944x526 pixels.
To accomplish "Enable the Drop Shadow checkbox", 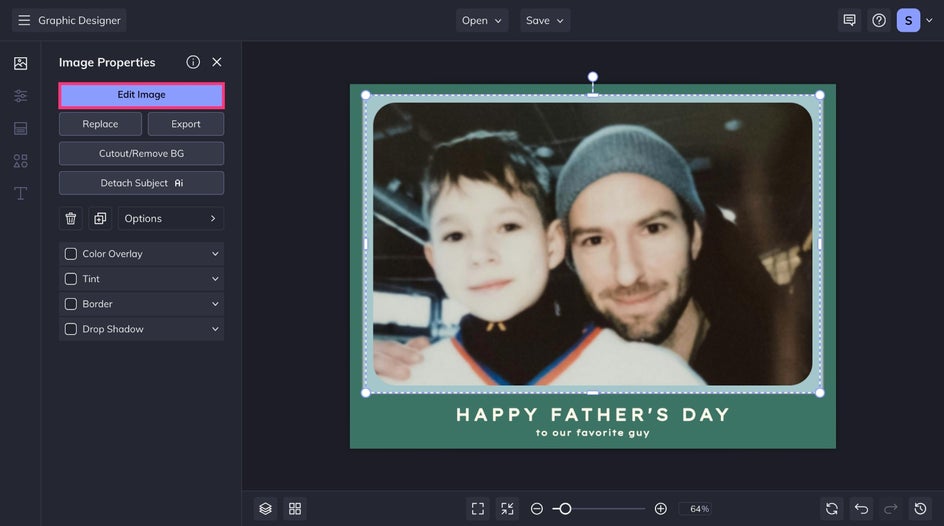I will (70, 329).
